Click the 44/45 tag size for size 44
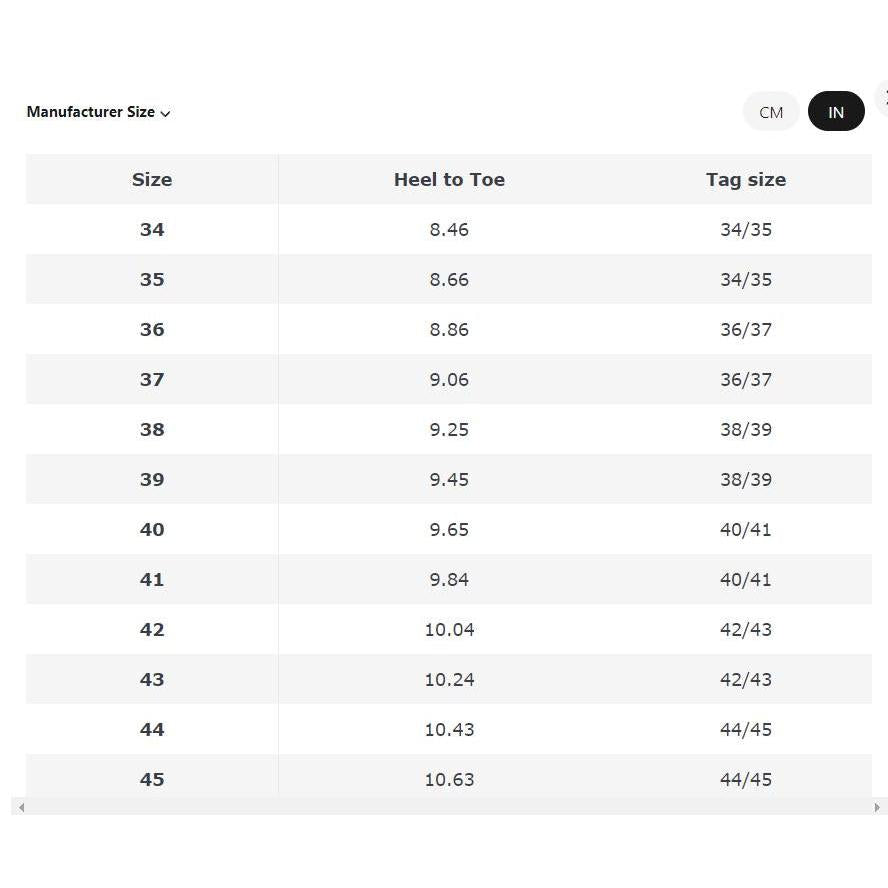 tap(746, 729)
